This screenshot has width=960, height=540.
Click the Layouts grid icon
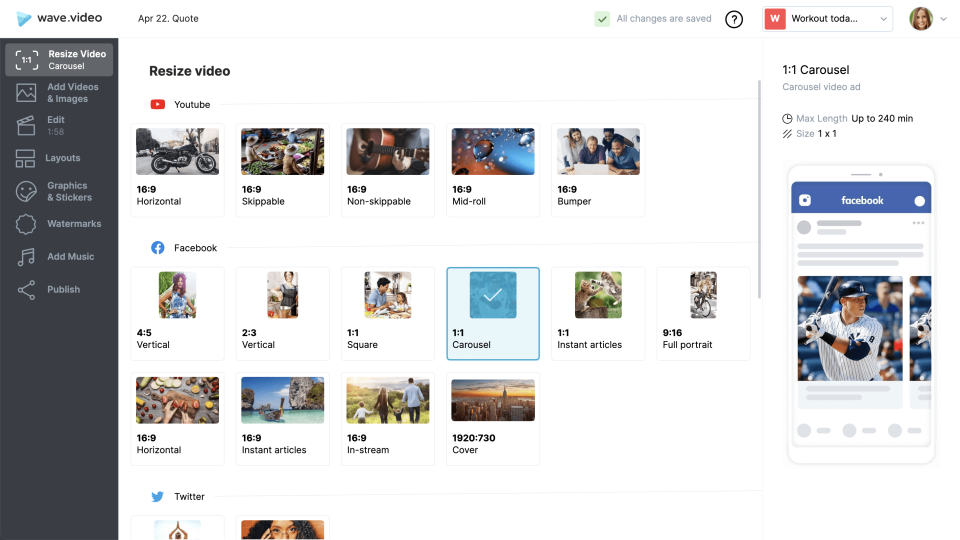point(26,159)
